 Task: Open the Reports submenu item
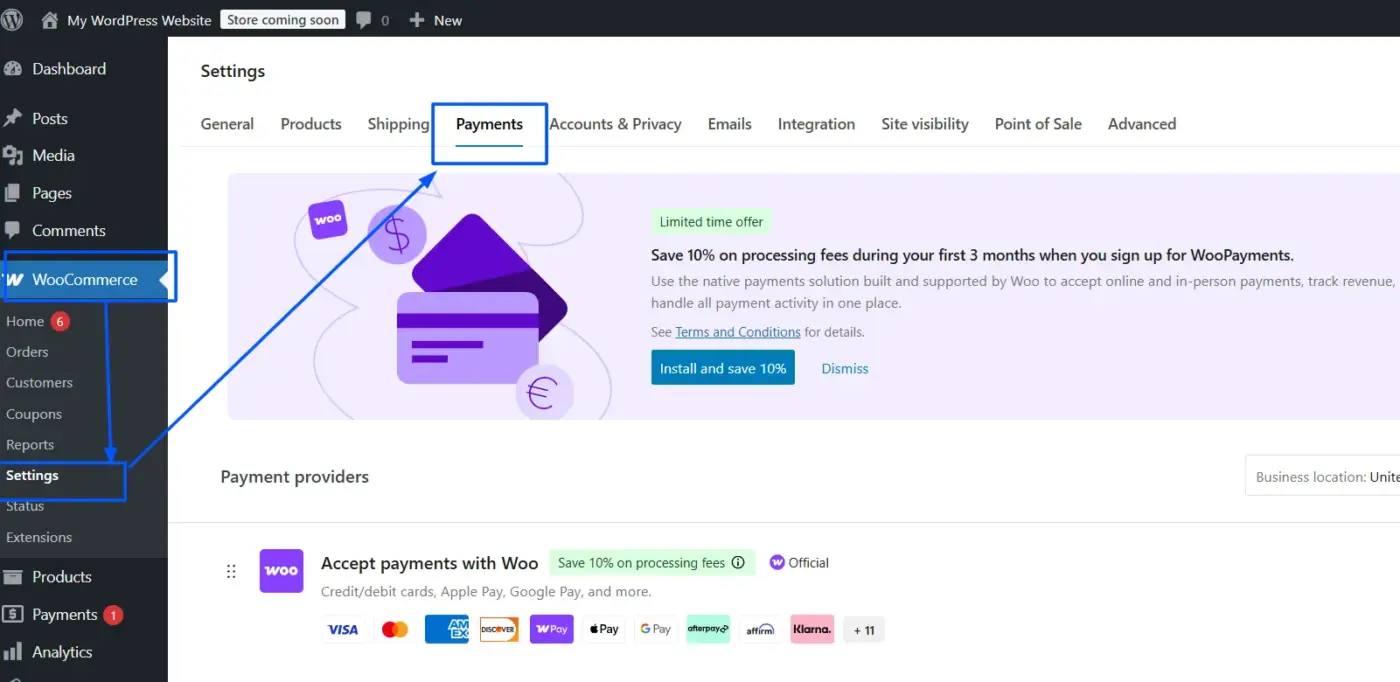click(30, 445)
